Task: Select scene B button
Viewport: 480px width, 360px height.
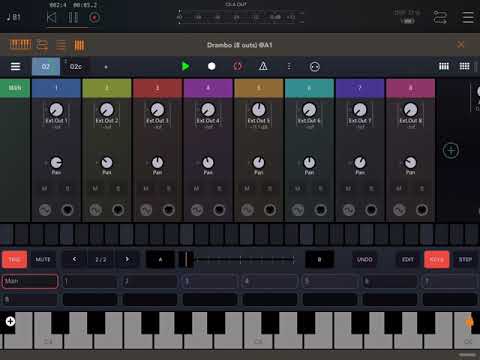Action: pyautogui.click(x=319, y=259)
